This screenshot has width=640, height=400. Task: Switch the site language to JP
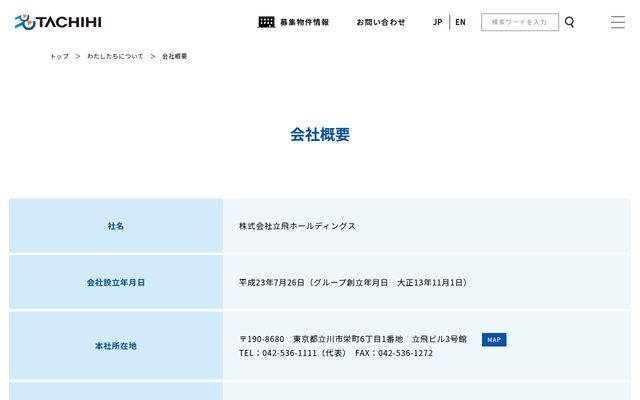tap(438, 22)
